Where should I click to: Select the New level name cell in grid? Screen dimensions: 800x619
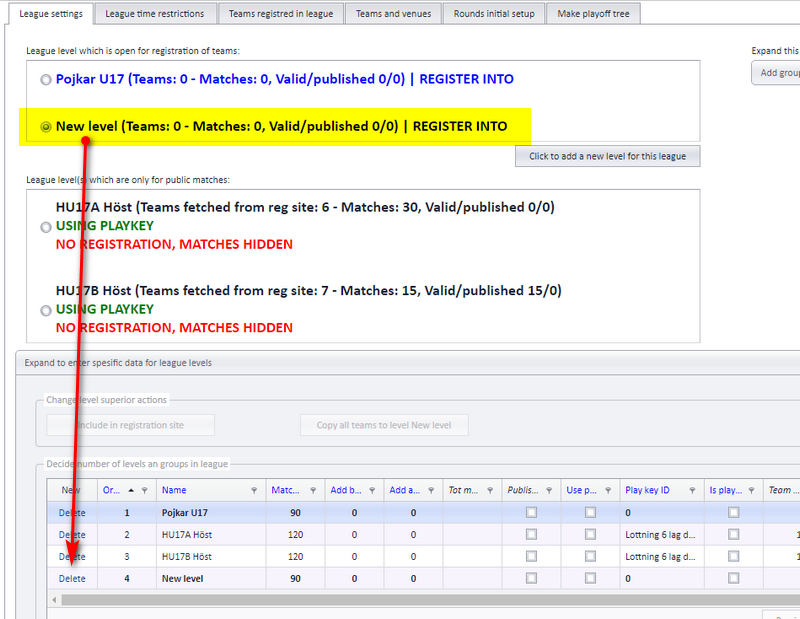[x=211, y=579]
